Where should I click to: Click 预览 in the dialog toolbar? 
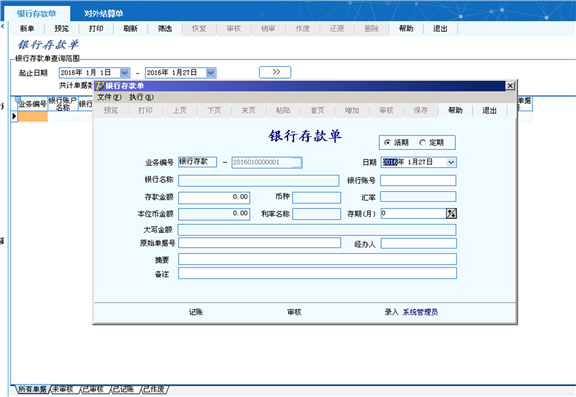click(111, 111)
